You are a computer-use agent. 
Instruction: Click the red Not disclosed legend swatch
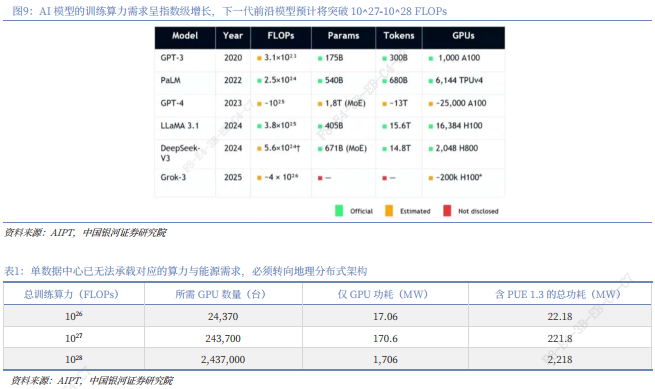[x=447, y=211]
